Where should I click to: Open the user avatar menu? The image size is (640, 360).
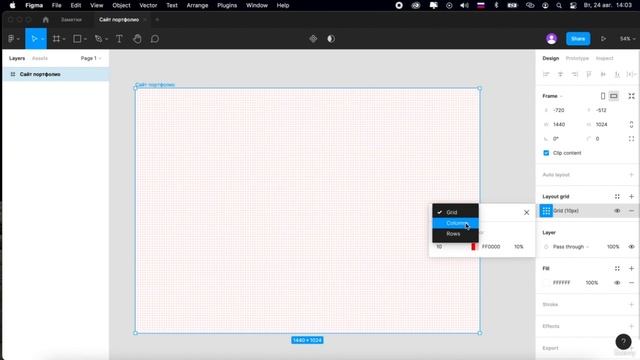551,39
